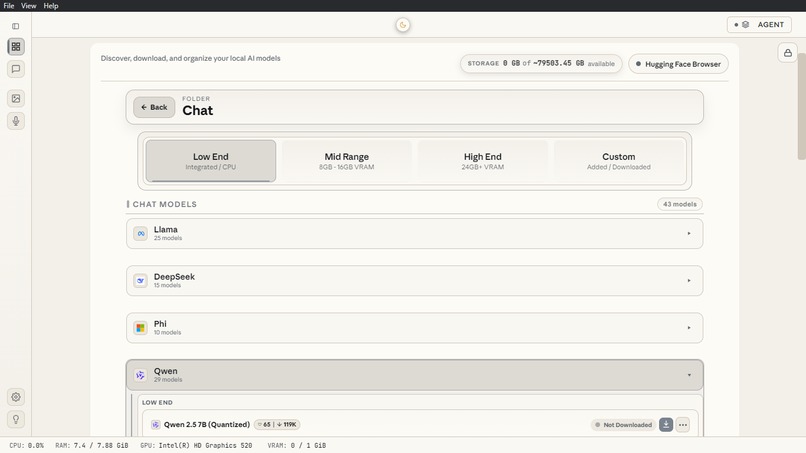The height and width of the screenshot is (453, 806).
Task: Click the LOW END section label
Action: pyautogui.click(x=157, y=403)
